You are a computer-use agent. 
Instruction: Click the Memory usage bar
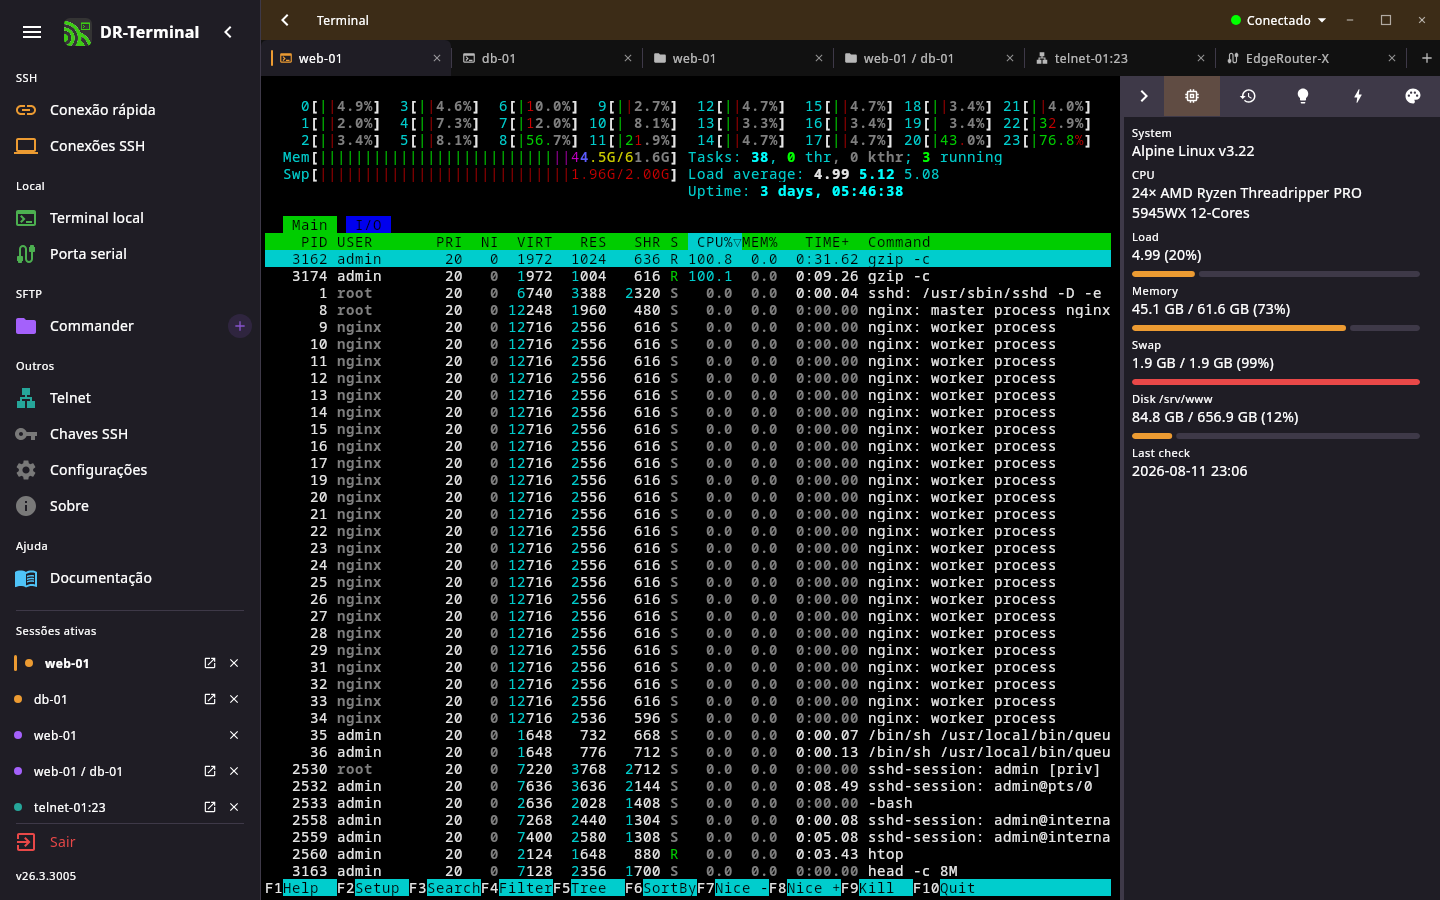pos(1276,328)
